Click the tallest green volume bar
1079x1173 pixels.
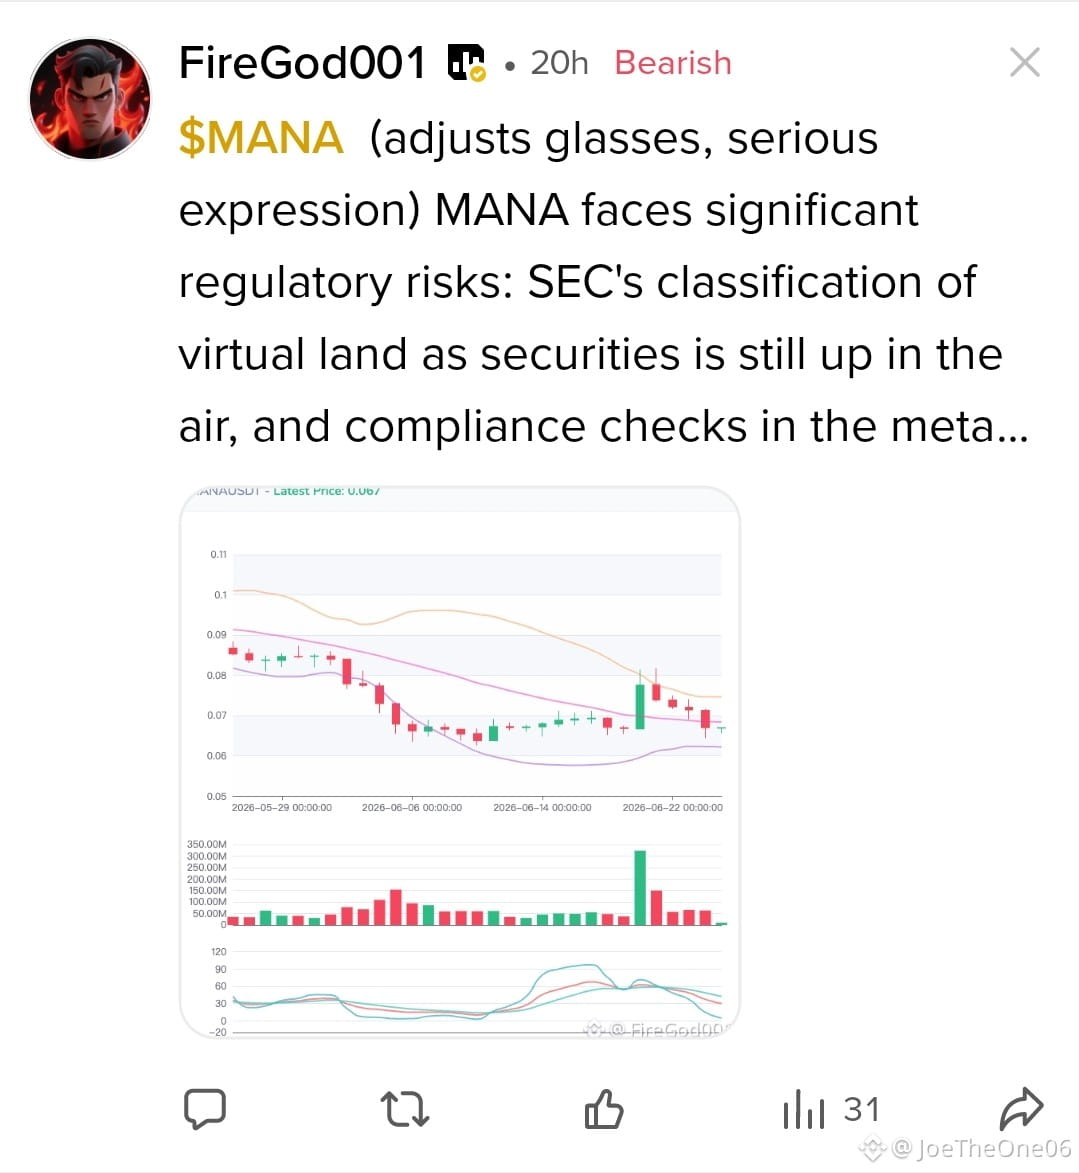click(640, 888)
